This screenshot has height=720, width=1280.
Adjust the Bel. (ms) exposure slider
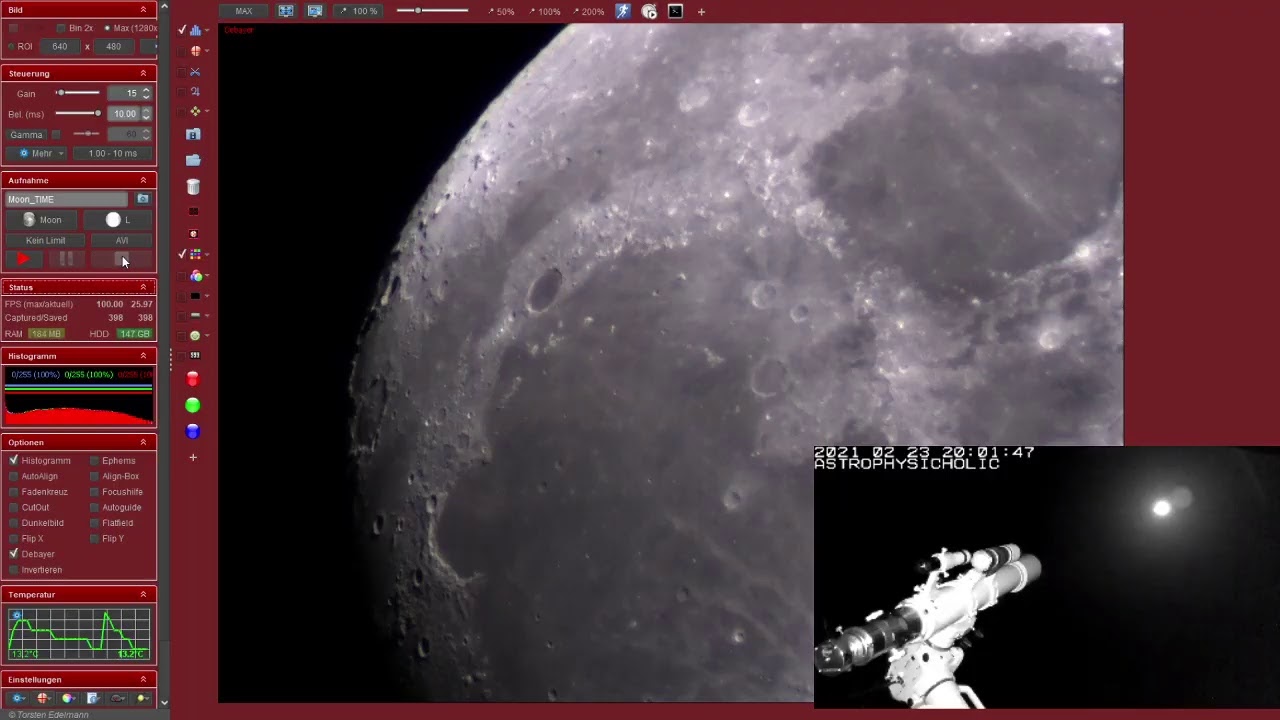78,113
